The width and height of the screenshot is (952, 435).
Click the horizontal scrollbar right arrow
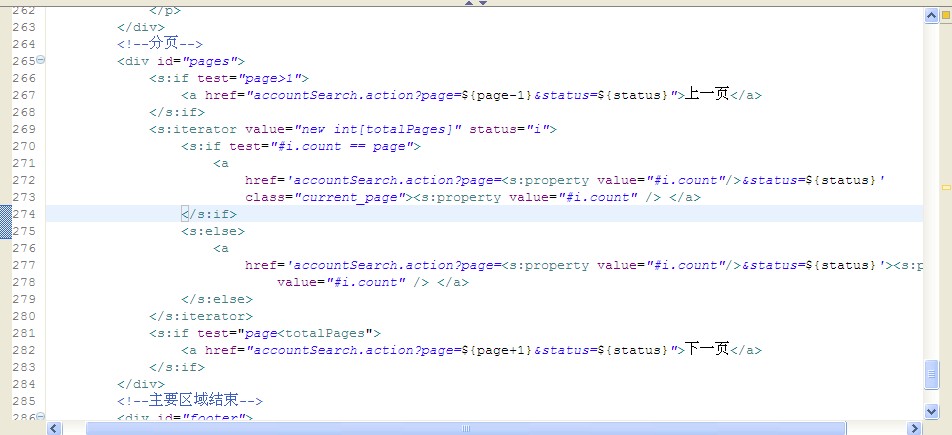[x=915, y=428]
